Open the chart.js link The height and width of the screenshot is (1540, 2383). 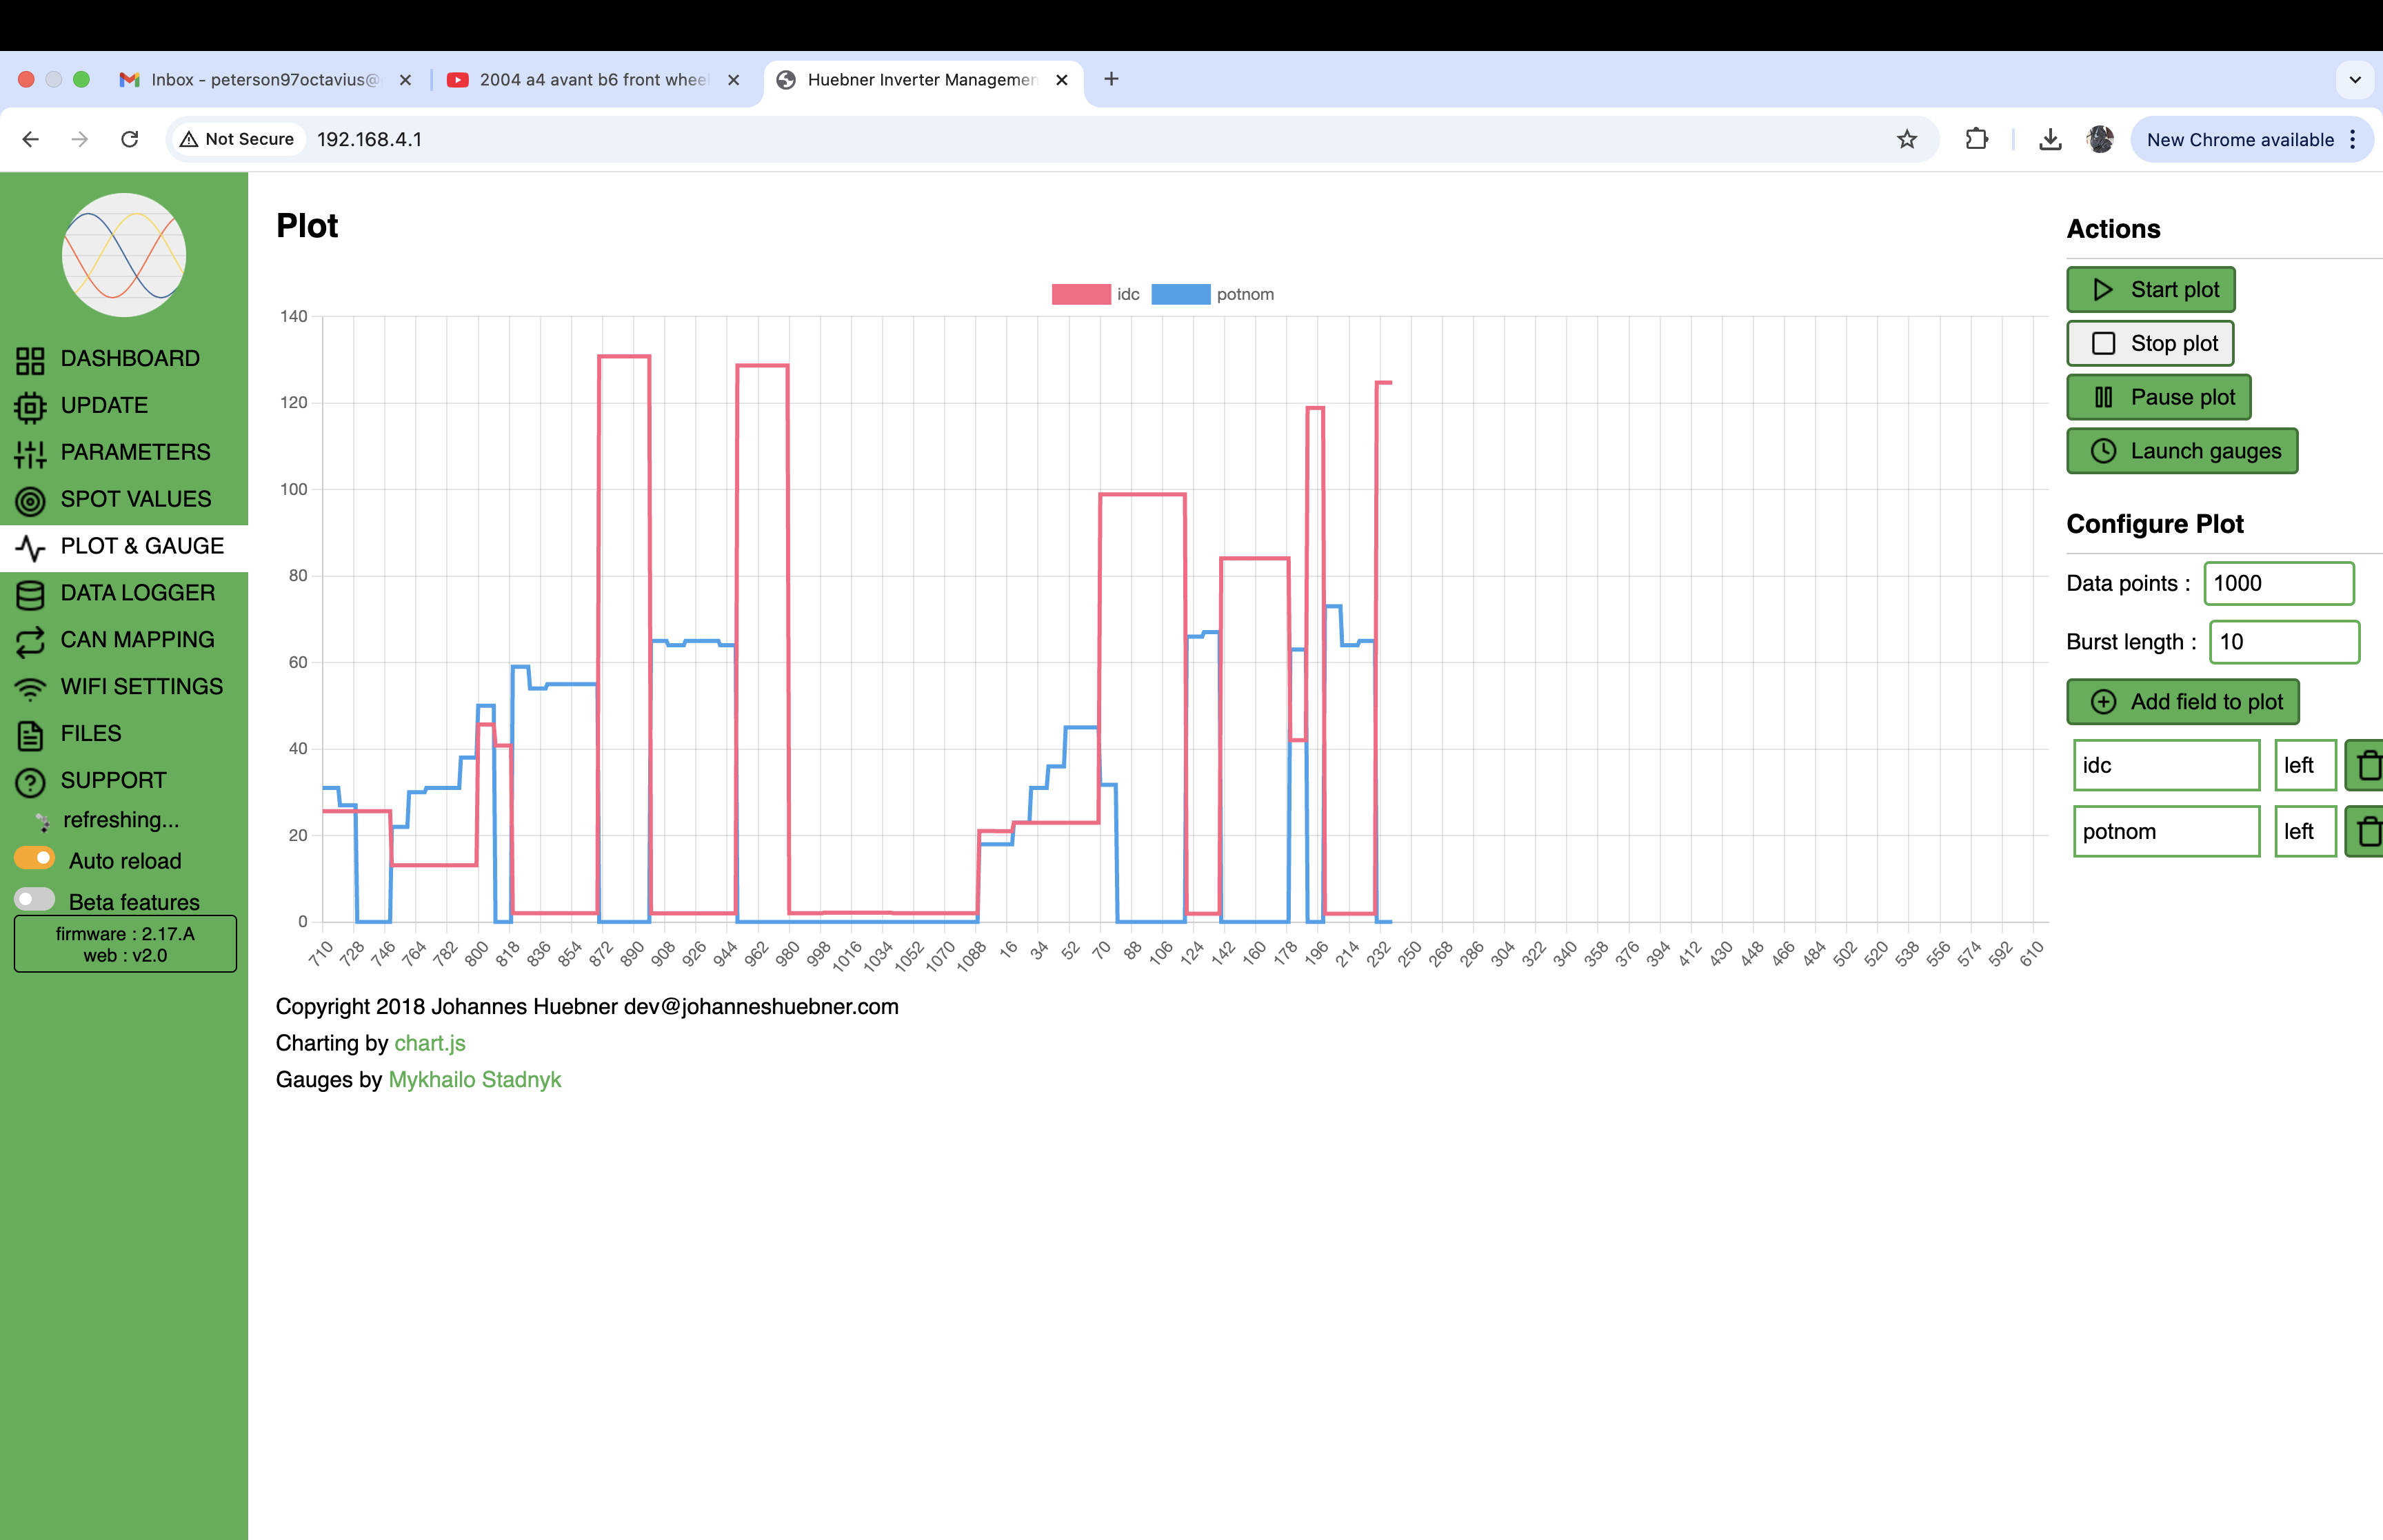coord(429,1043)
